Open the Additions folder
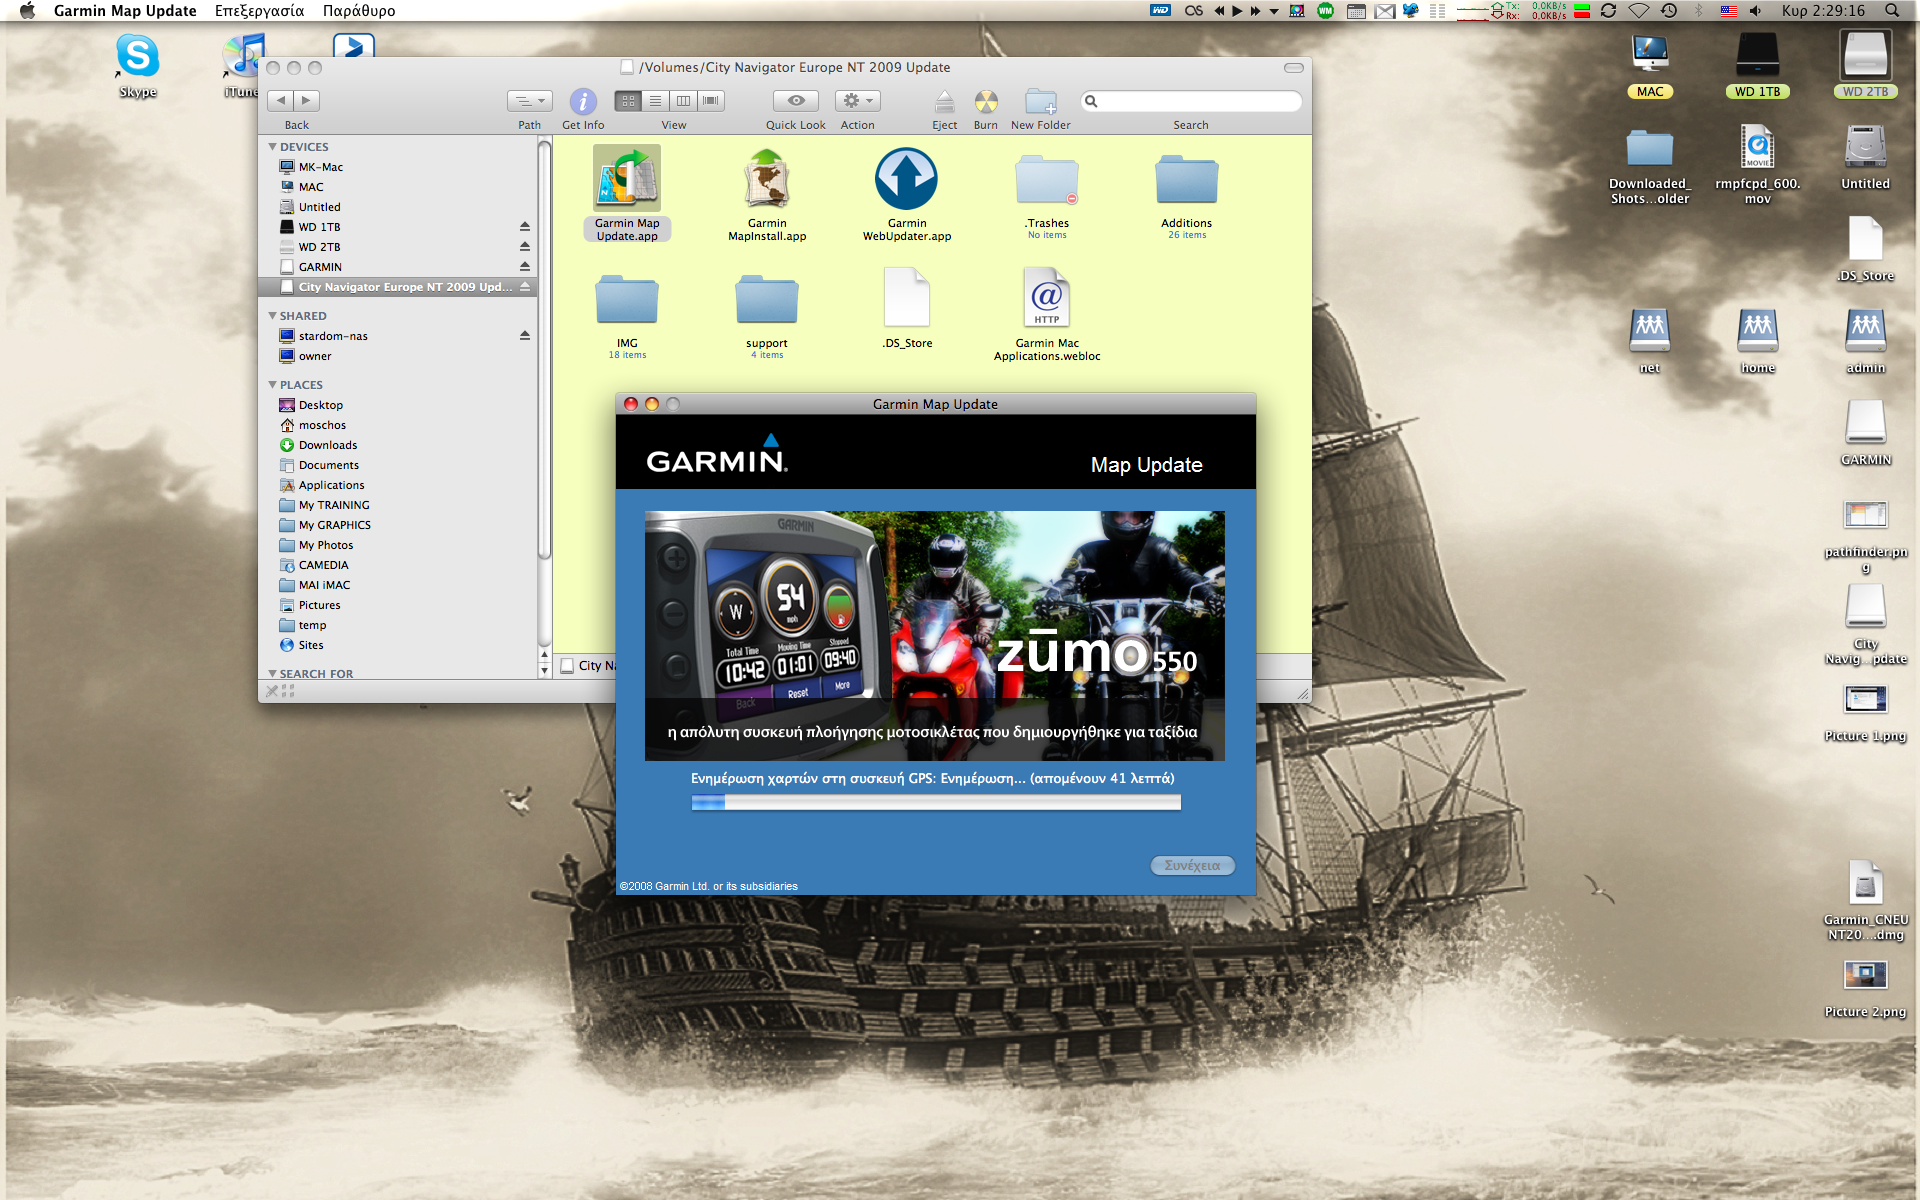This screenshot has height=1200, width=1920. (x=1187, y=195)
